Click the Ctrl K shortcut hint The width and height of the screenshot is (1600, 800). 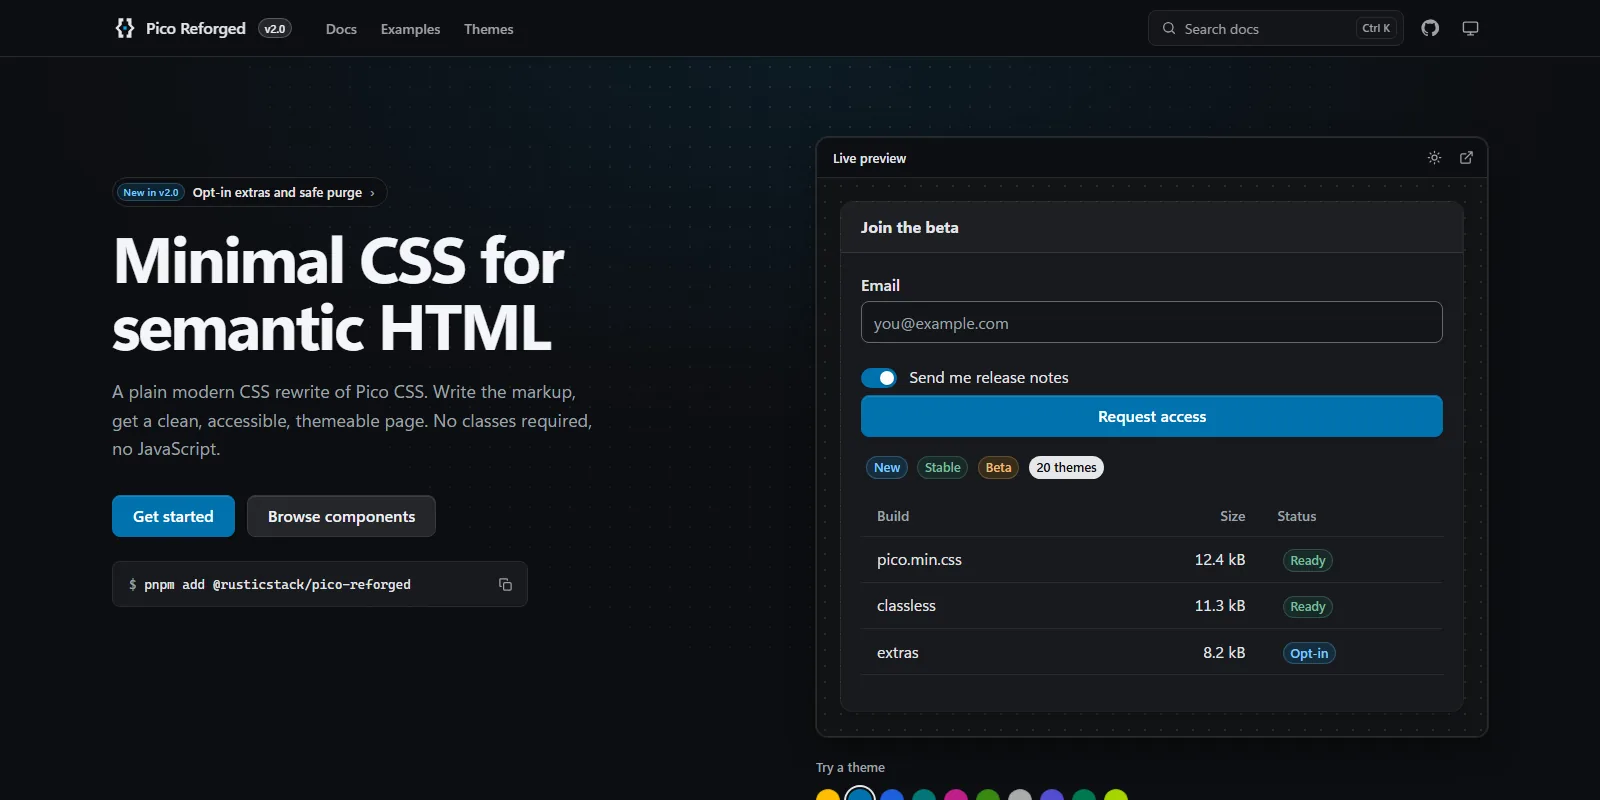pyautogui.click(x=1376, y=28)
